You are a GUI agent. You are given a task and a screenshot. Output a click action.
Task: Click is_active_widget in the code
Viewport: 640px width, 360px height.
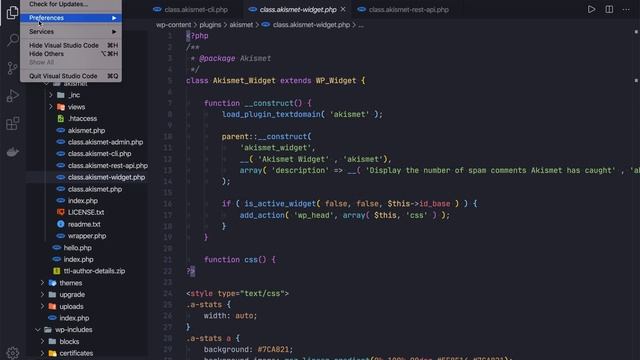point(280,203)
